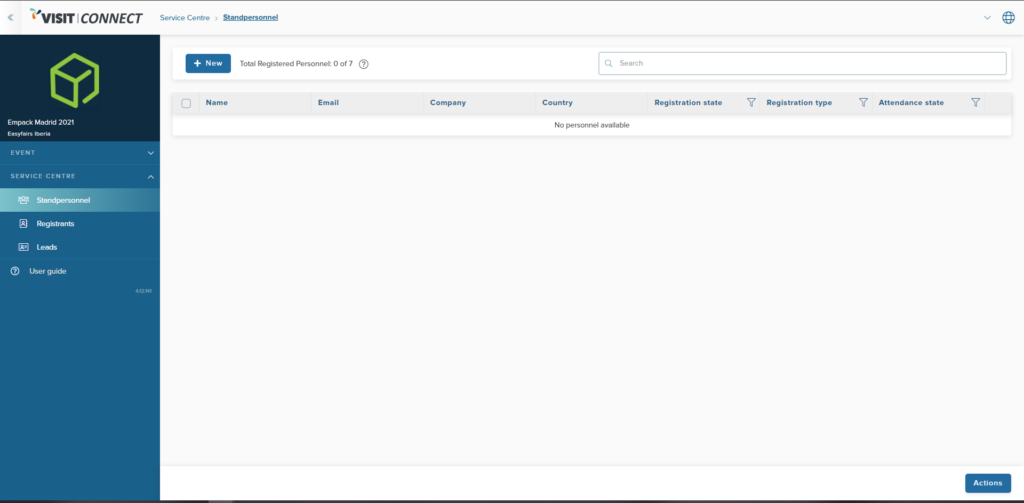This screenshot has width=1024, height=503.
Task: Open the User guide link
Action: 48,271
